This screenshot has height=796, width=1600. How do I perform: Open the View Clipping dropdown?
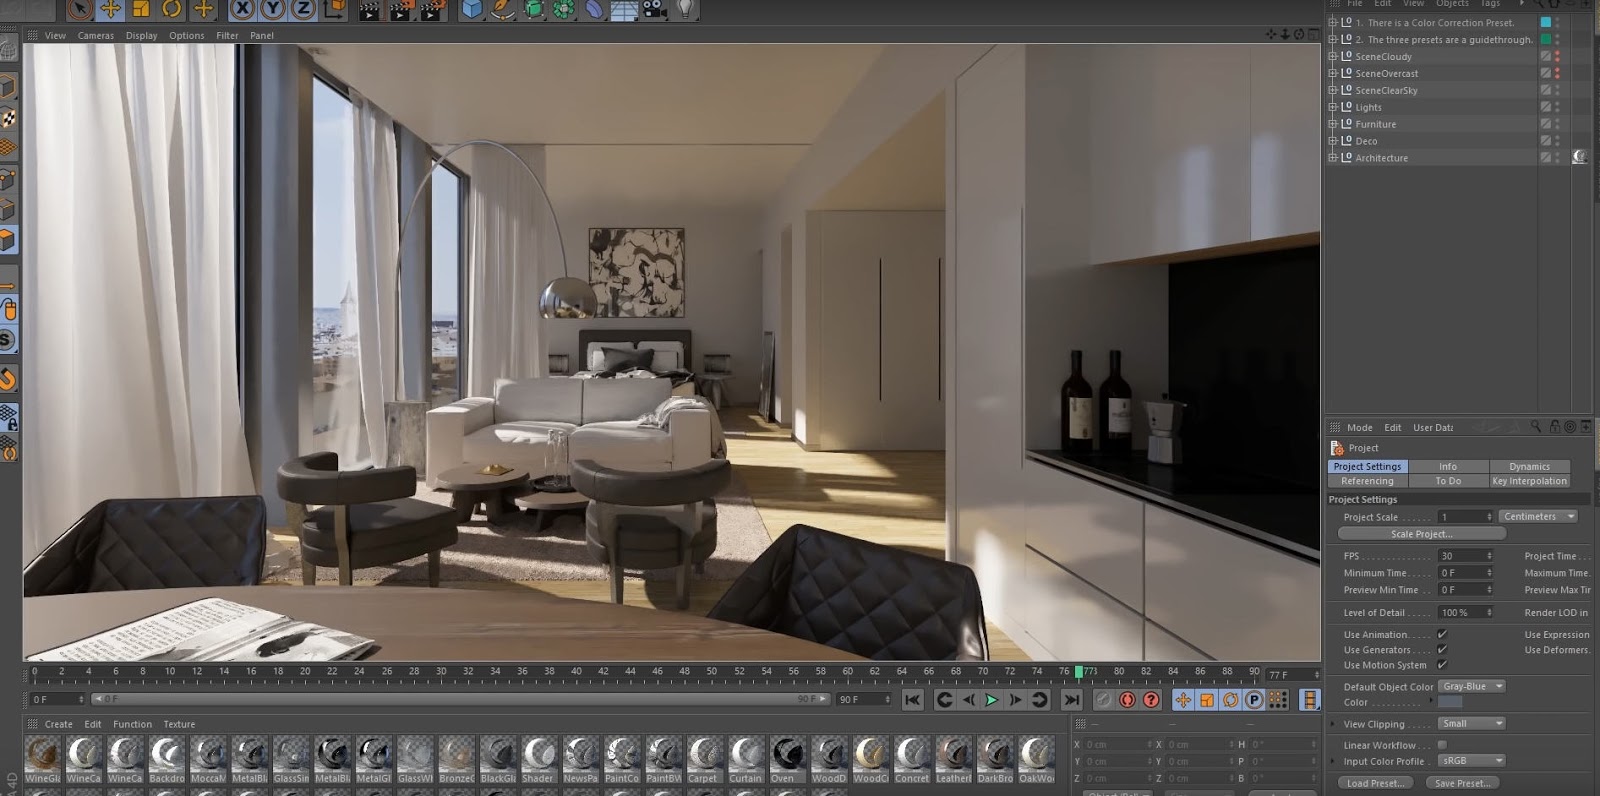point(1472,724)
